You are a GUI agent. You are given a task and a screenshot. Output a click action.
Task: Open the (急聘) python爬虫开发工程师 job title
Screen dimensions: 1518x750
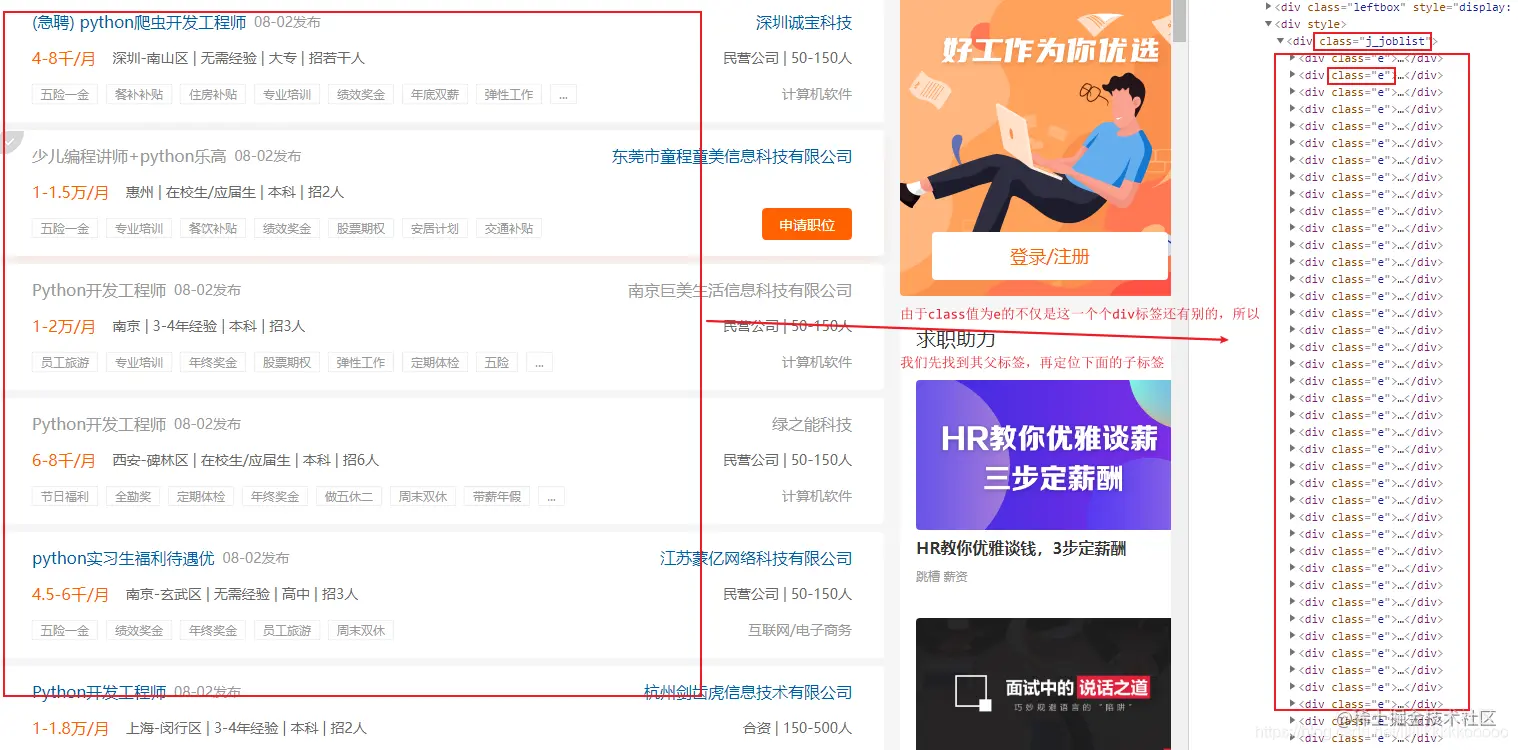pos(139,22)
